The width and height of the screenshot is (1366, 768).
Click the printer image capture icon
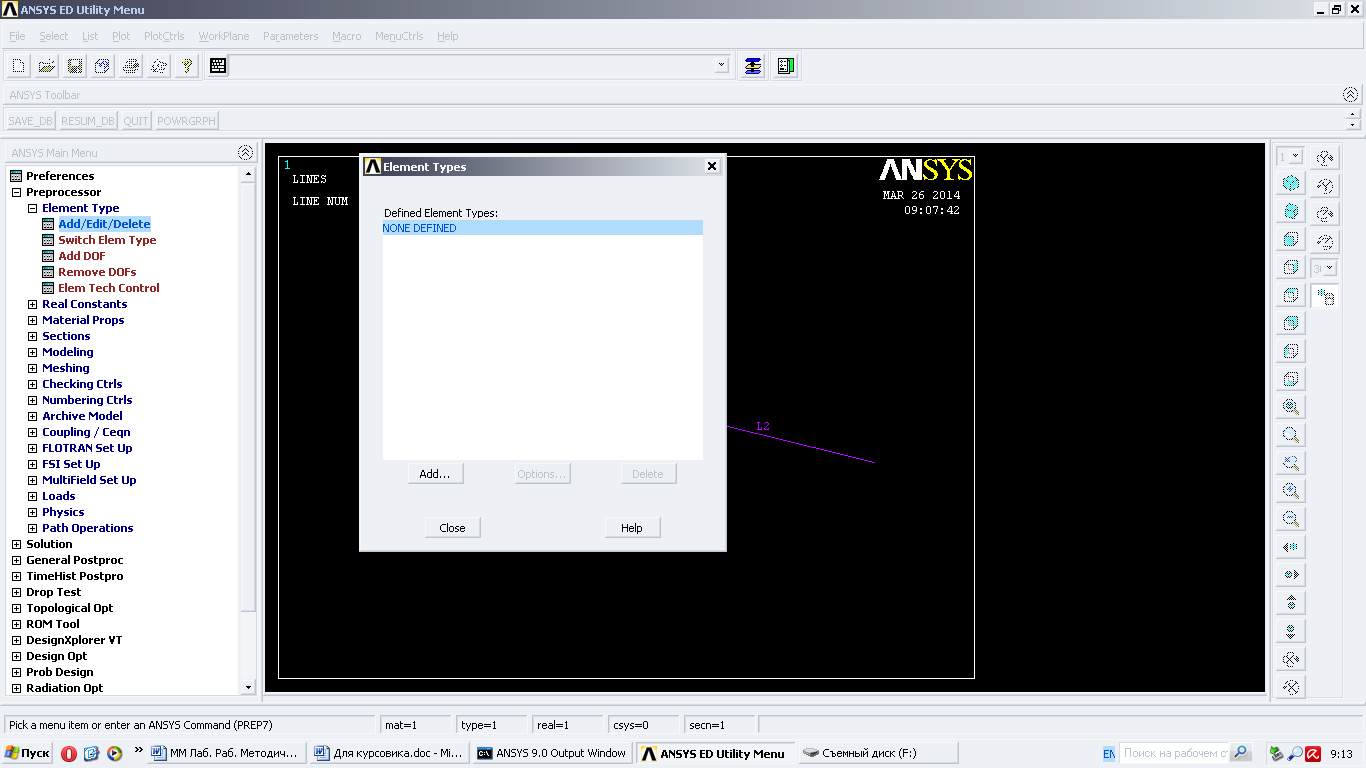[130, 66]
